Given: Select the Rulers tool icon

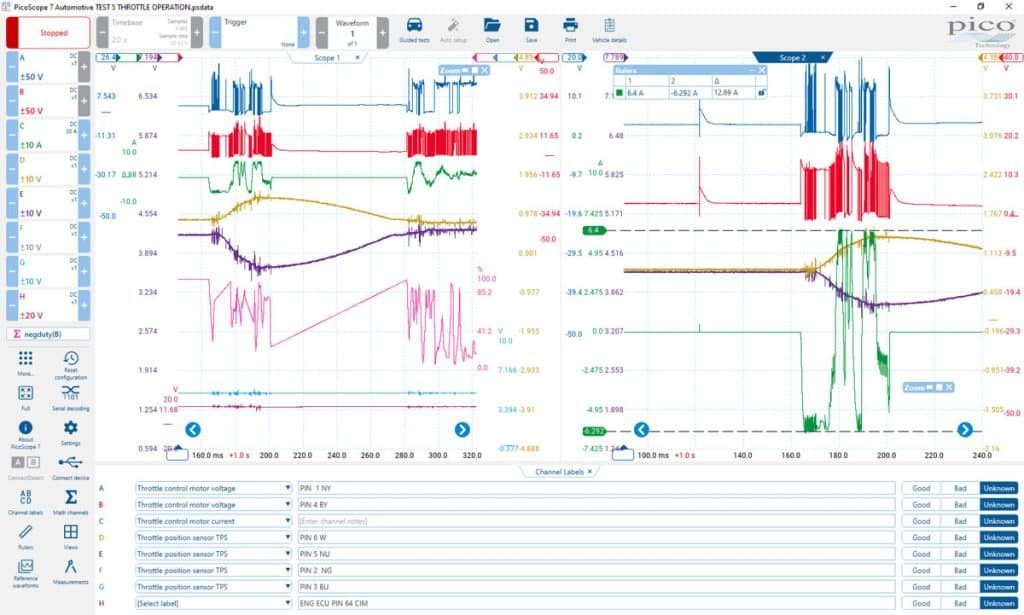Looking at the screenshot, I should pyautogui.click(x=25, y=532).
